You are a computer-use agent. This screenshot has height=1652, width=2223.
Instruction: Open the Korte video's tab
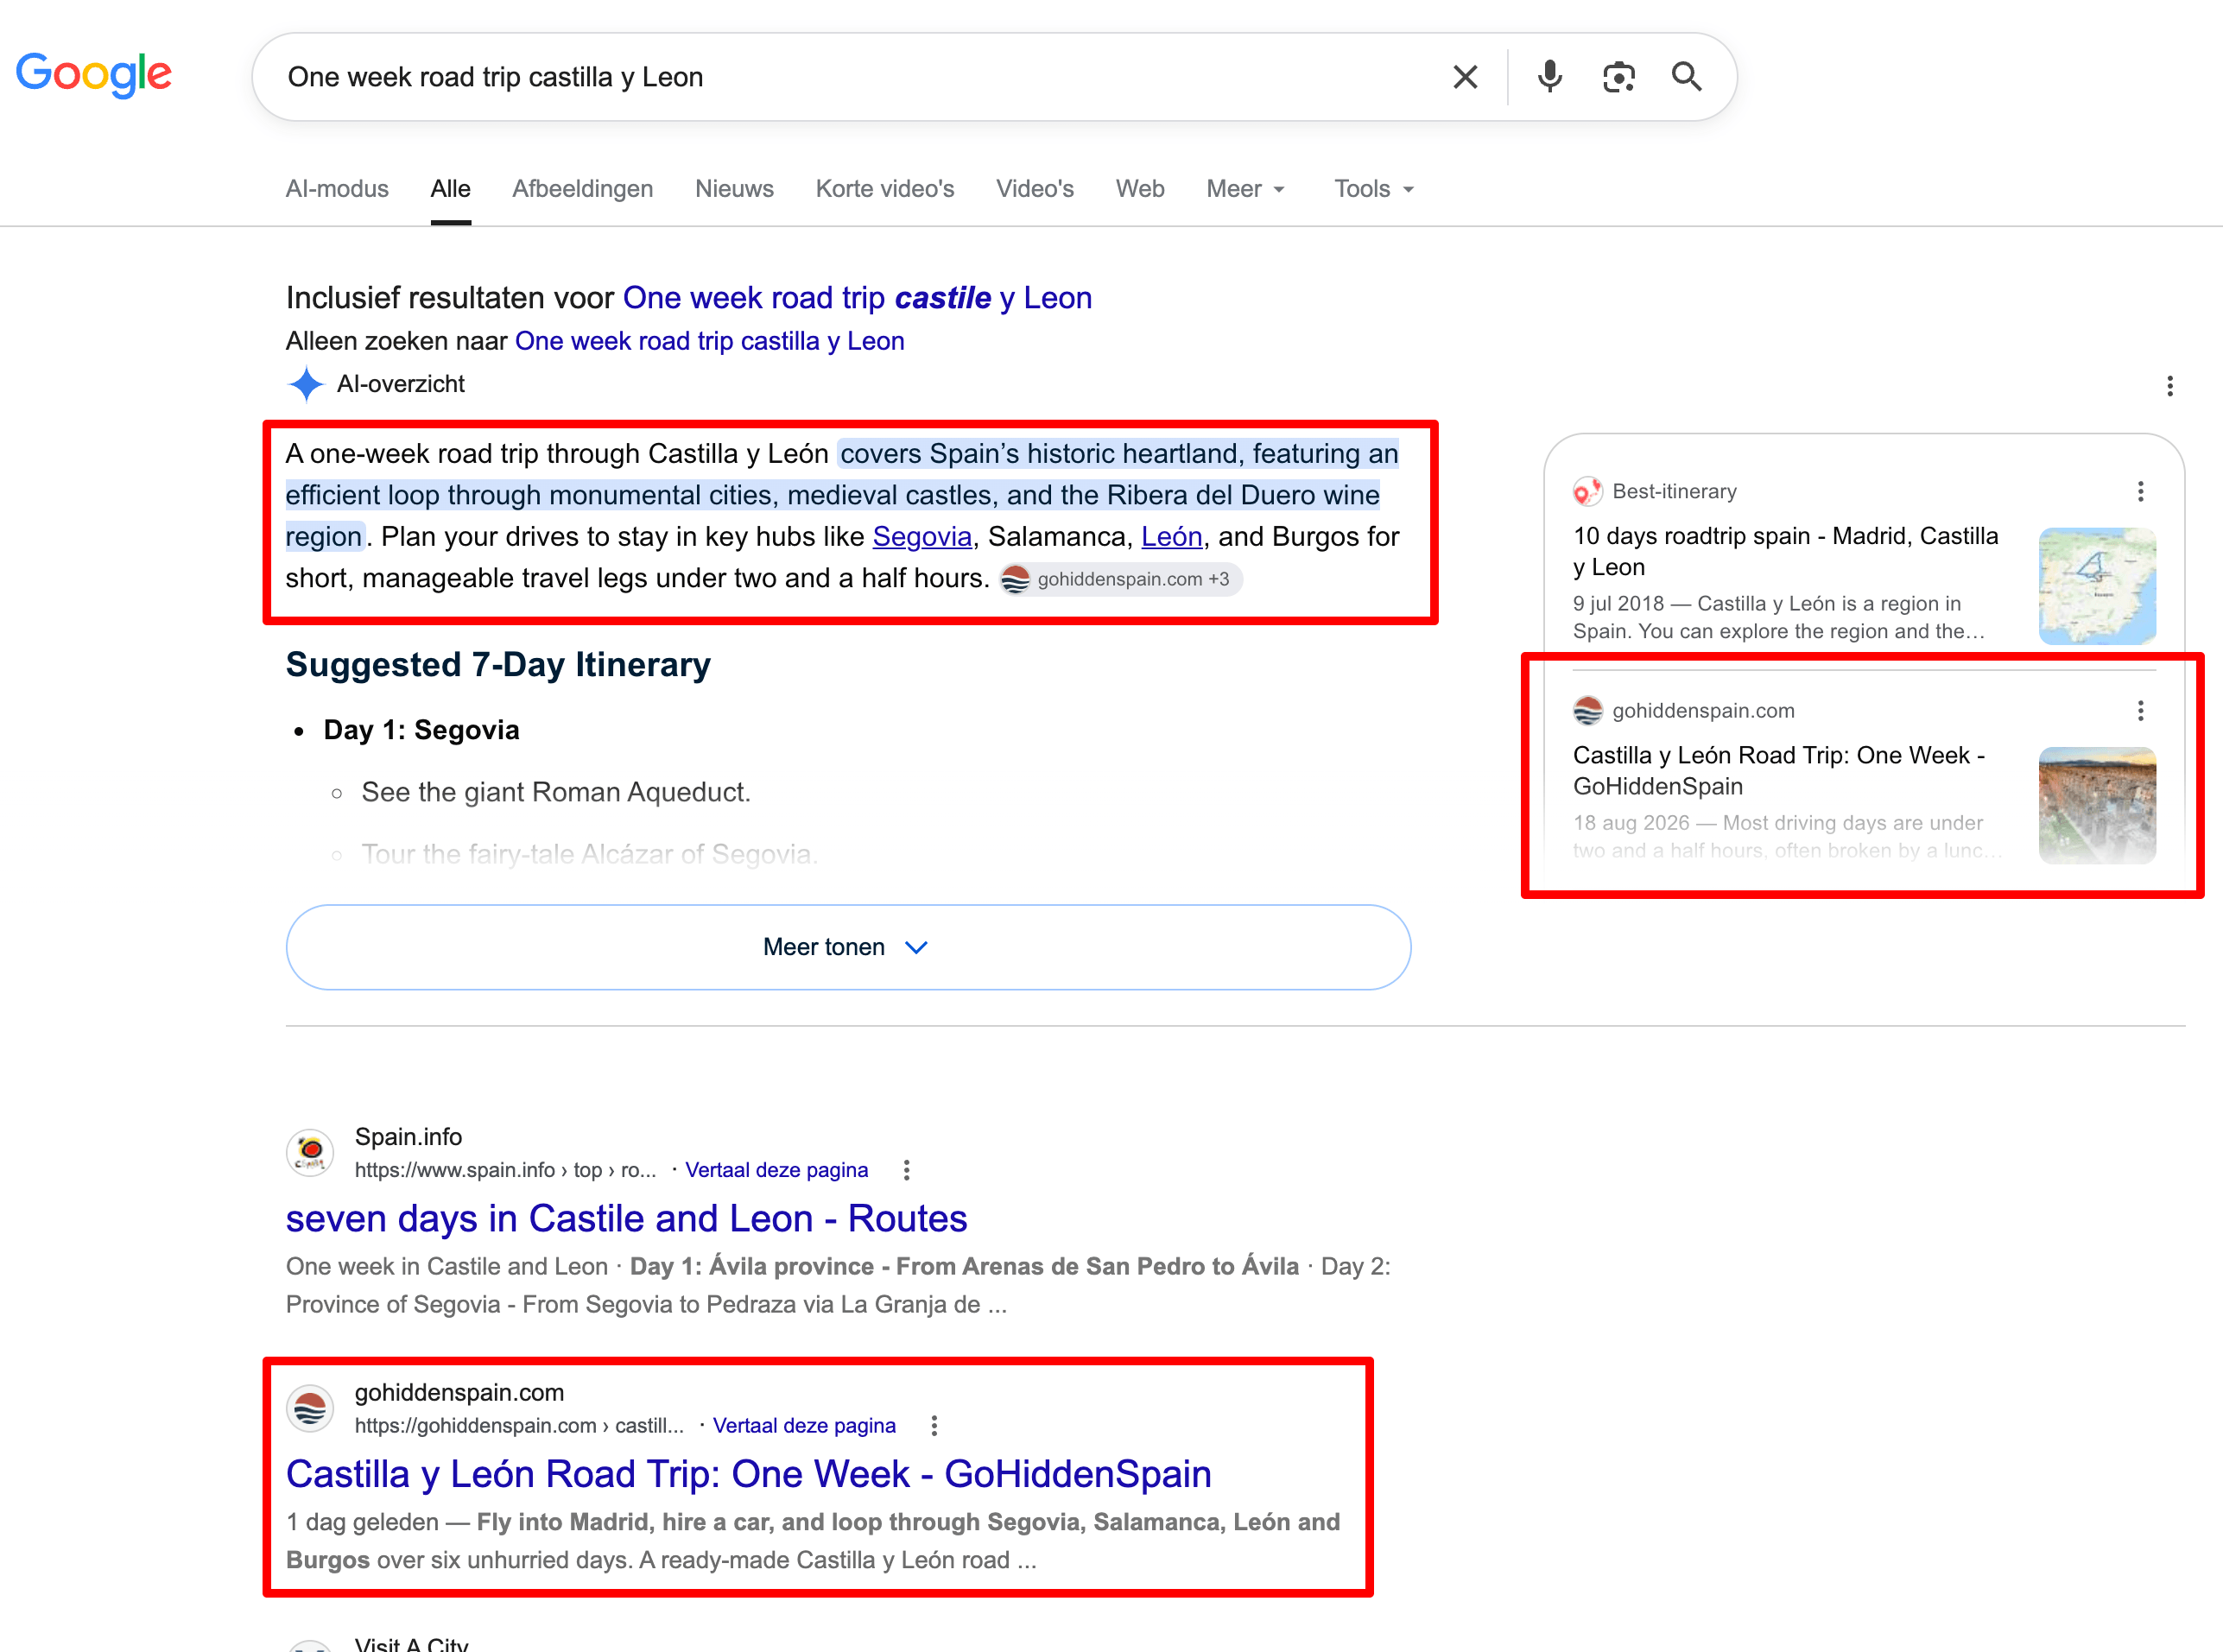pos(885,189)
